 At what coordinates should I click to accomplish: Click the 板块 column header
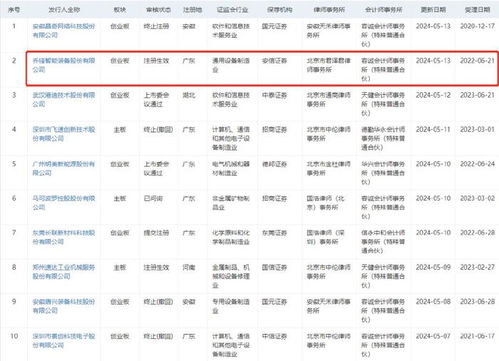tap(120, 10)
